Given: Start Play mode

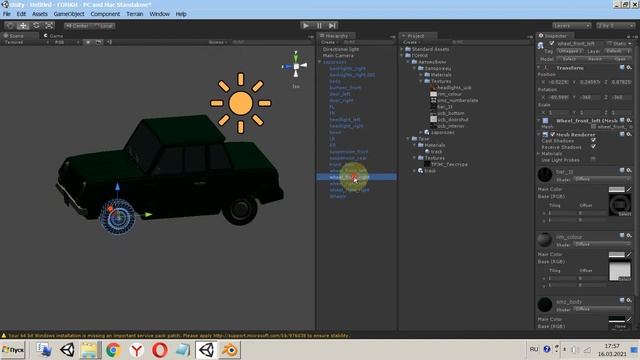Looking at the screenshot, I should coord(306,26).
